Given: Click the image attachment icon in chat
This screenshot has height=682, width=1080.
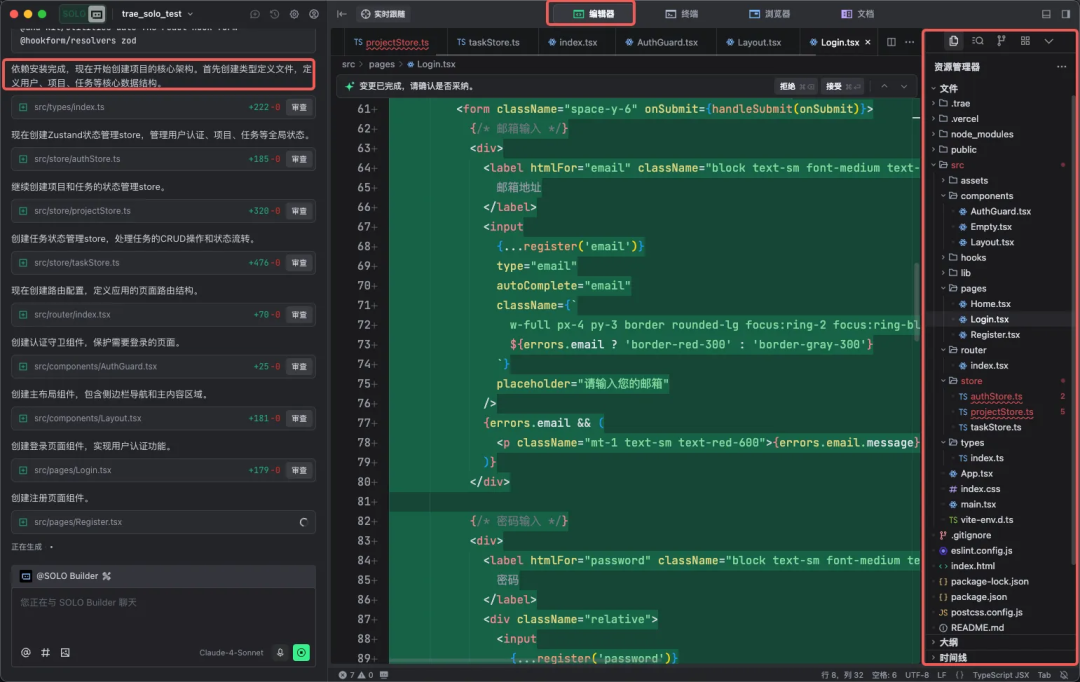Looking at the screenshot, I should 65,652.
